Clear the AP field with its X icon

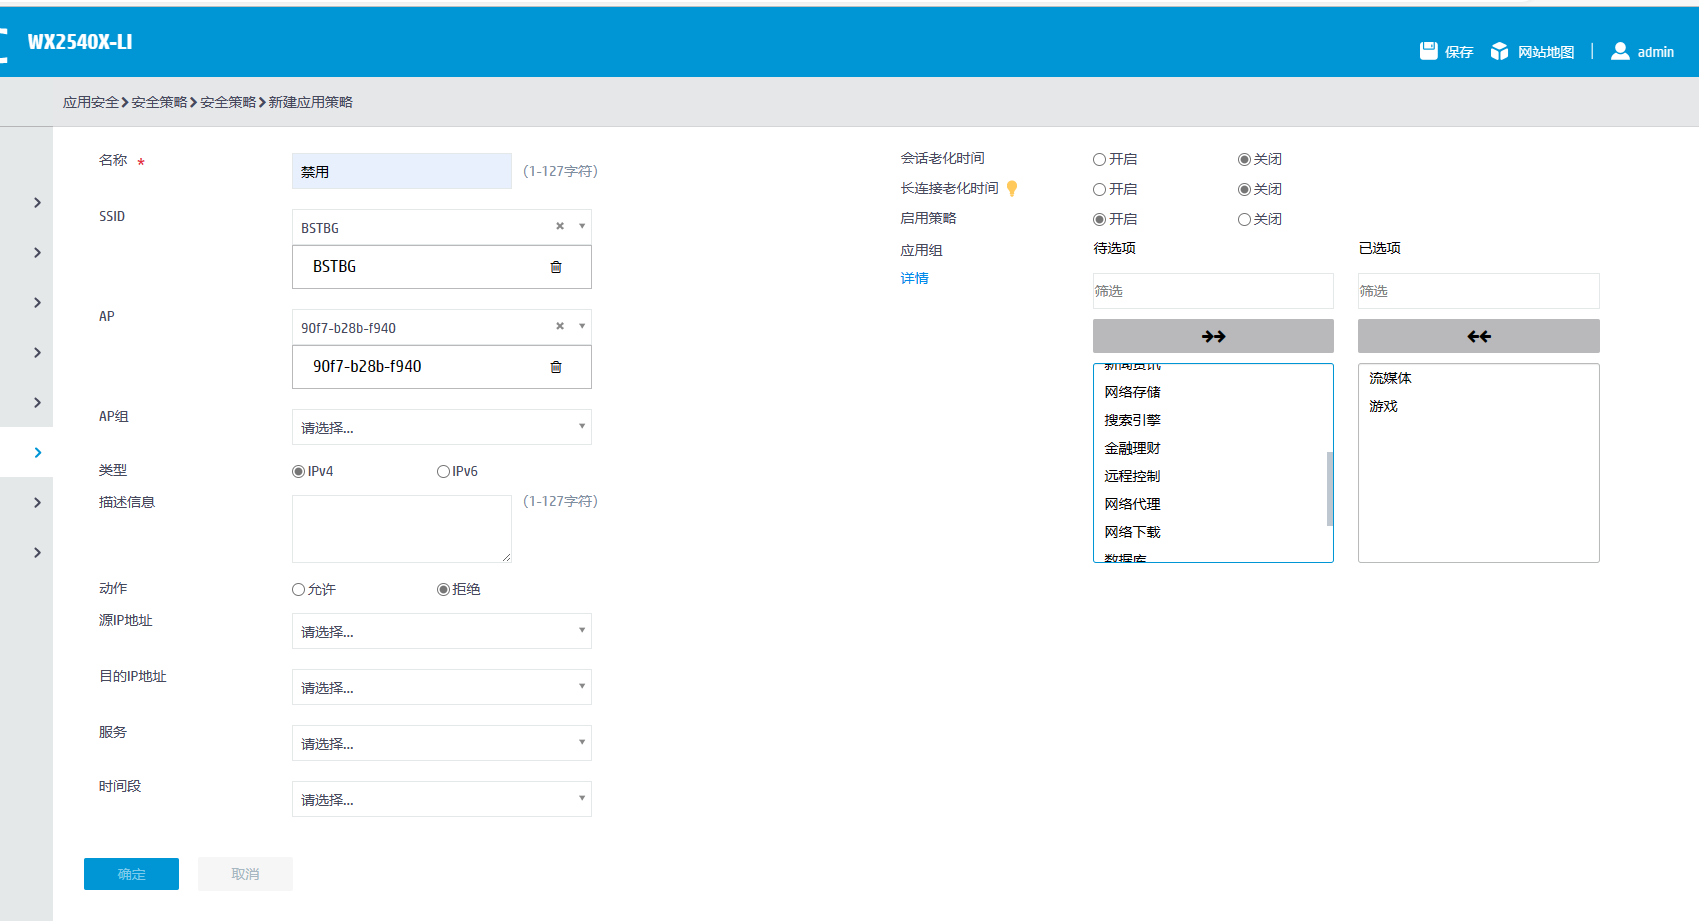pos(560,326)
